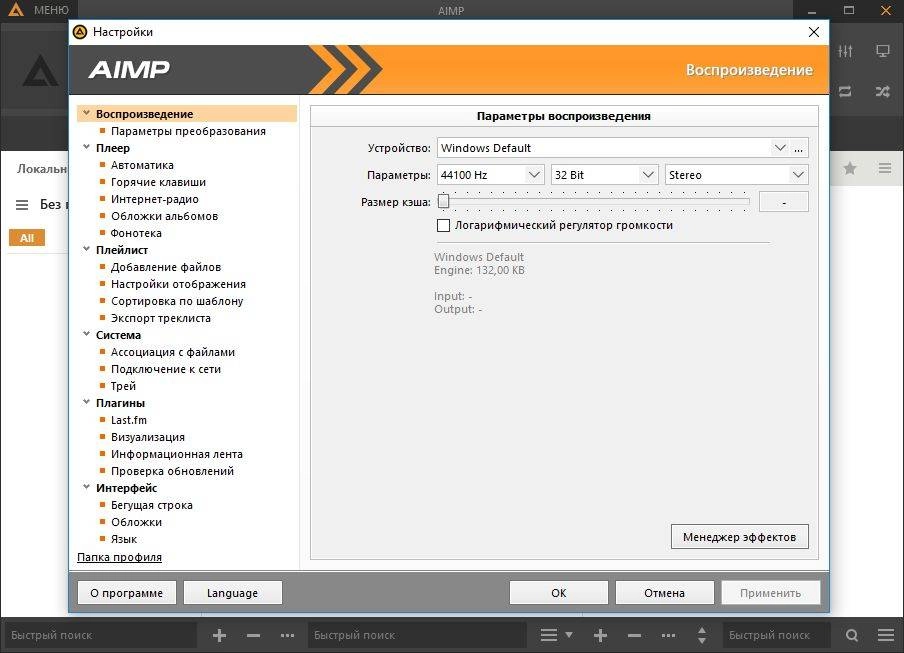Open Менеджер эффектов
The width and height of the screenshot is (904, 653).
coord(740,537)
